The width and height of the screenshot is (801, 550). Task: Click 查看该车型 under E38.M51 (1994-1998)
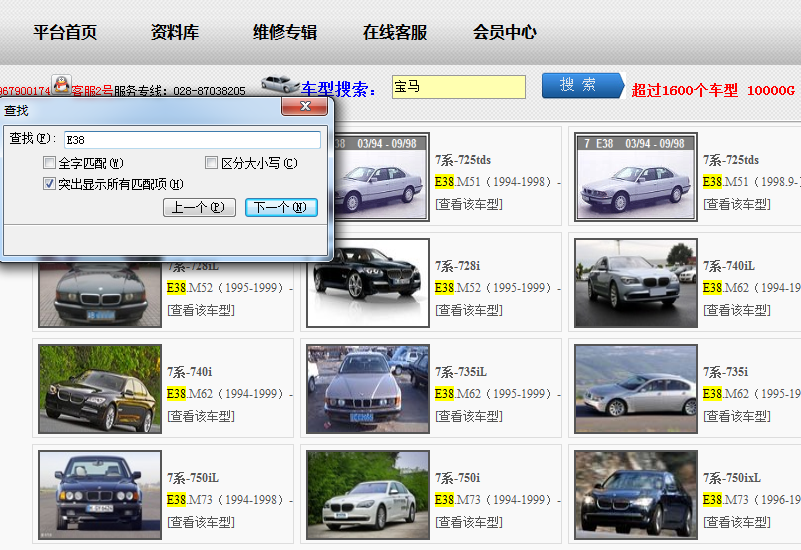click(469, 204)
